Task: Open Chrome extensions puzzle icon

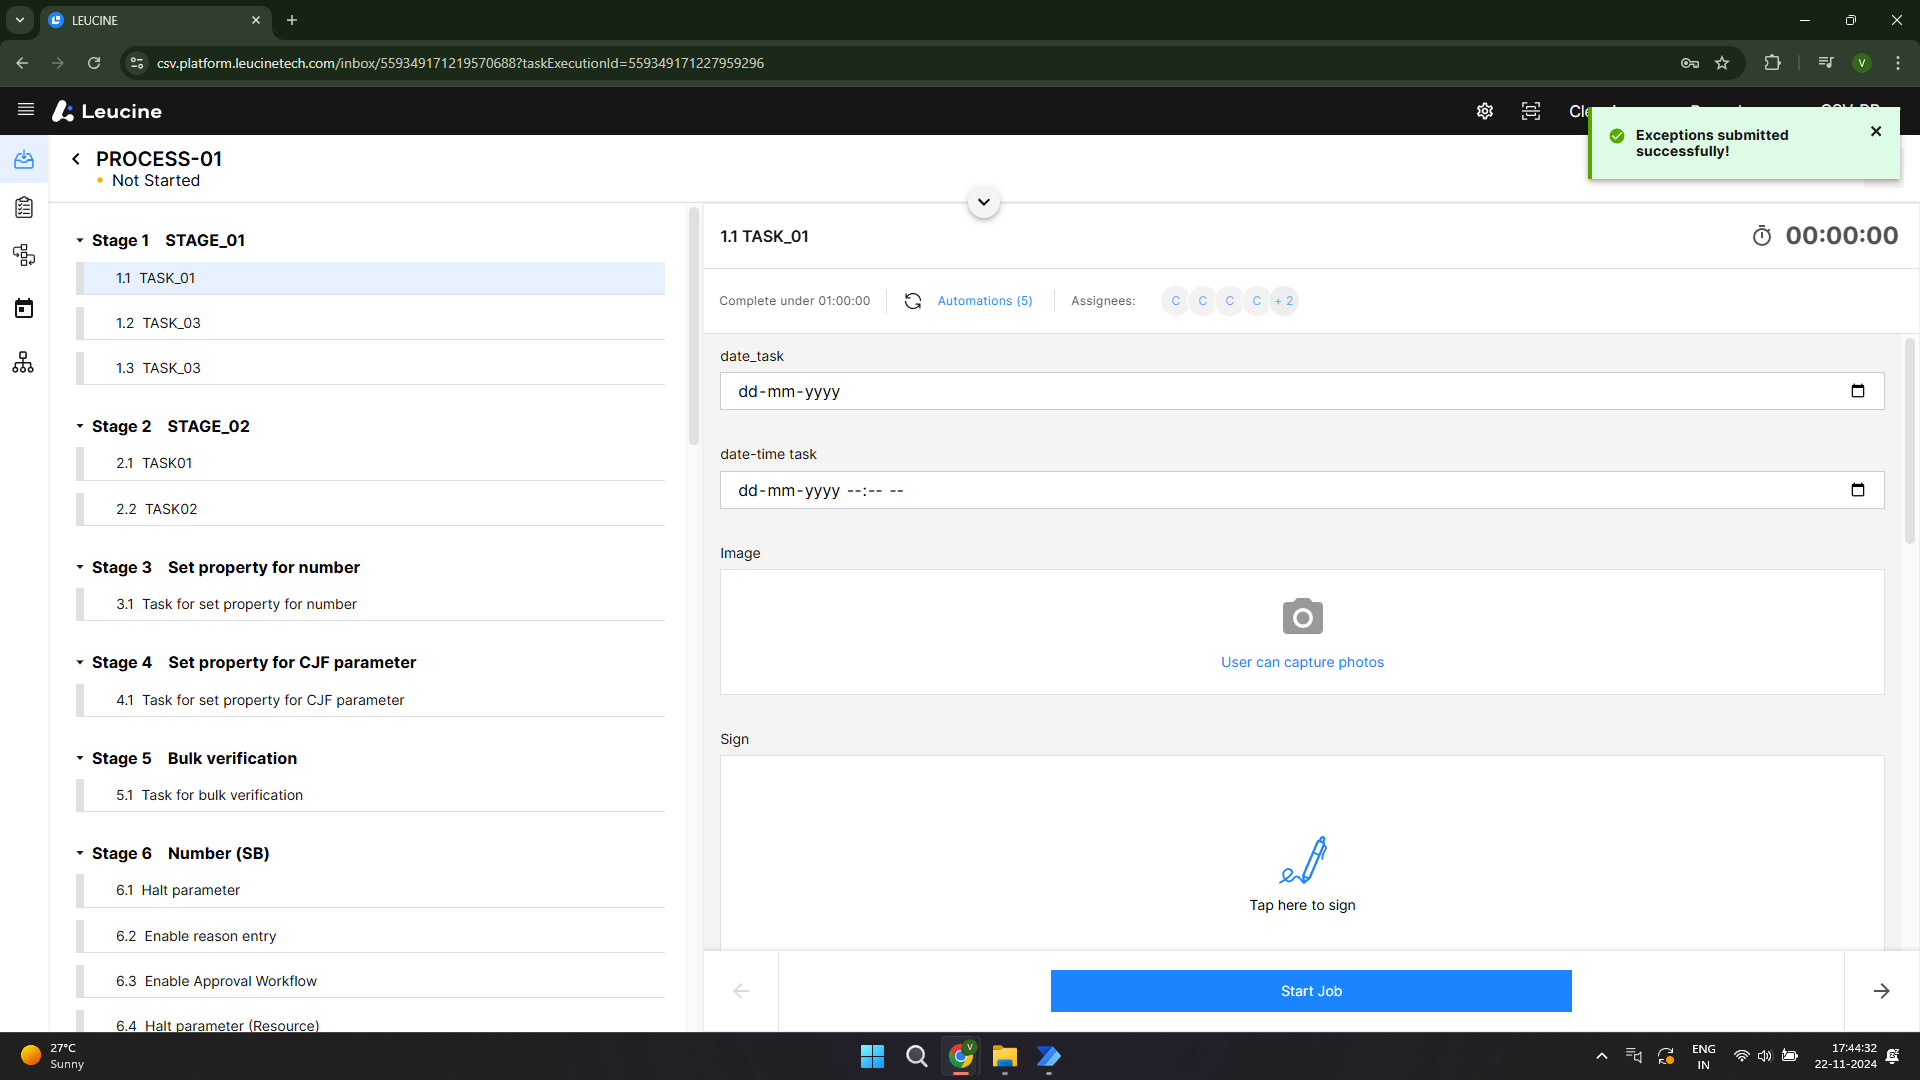Action: (1773, 63)
